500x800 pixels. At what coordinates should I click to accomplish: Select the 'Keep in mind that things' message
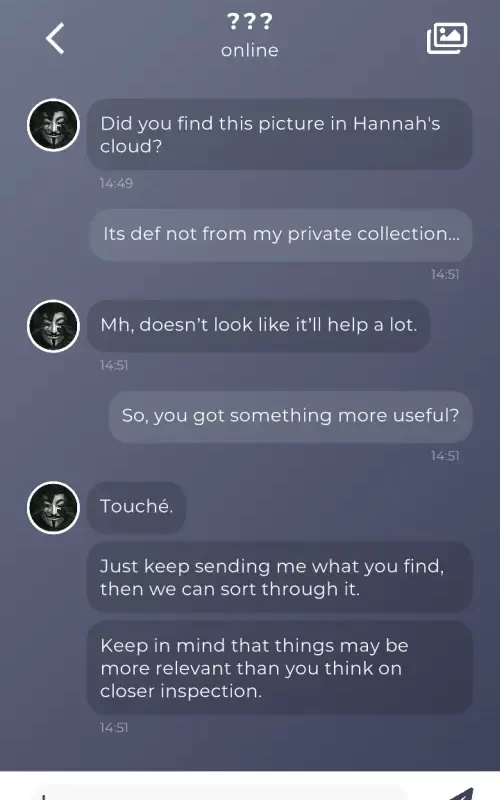coord(280,668)
